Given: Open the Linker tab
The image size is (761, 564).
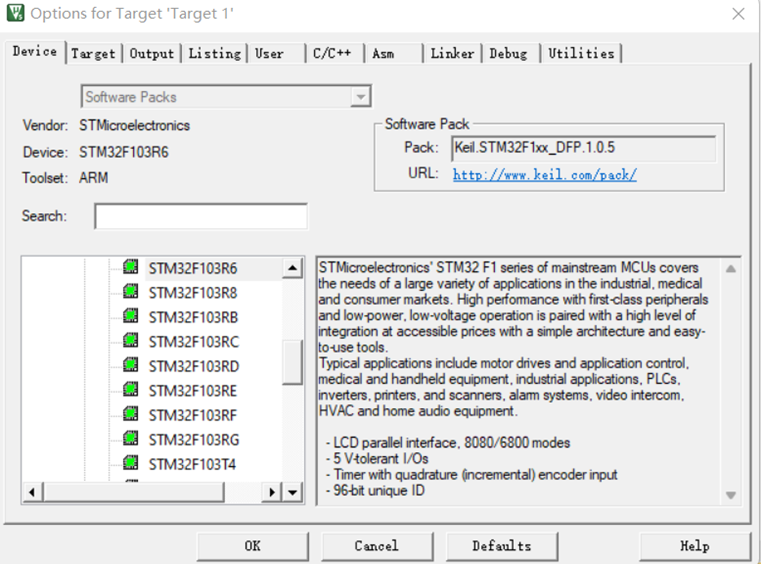Looking at the screenshot, I should coord(452,53).
